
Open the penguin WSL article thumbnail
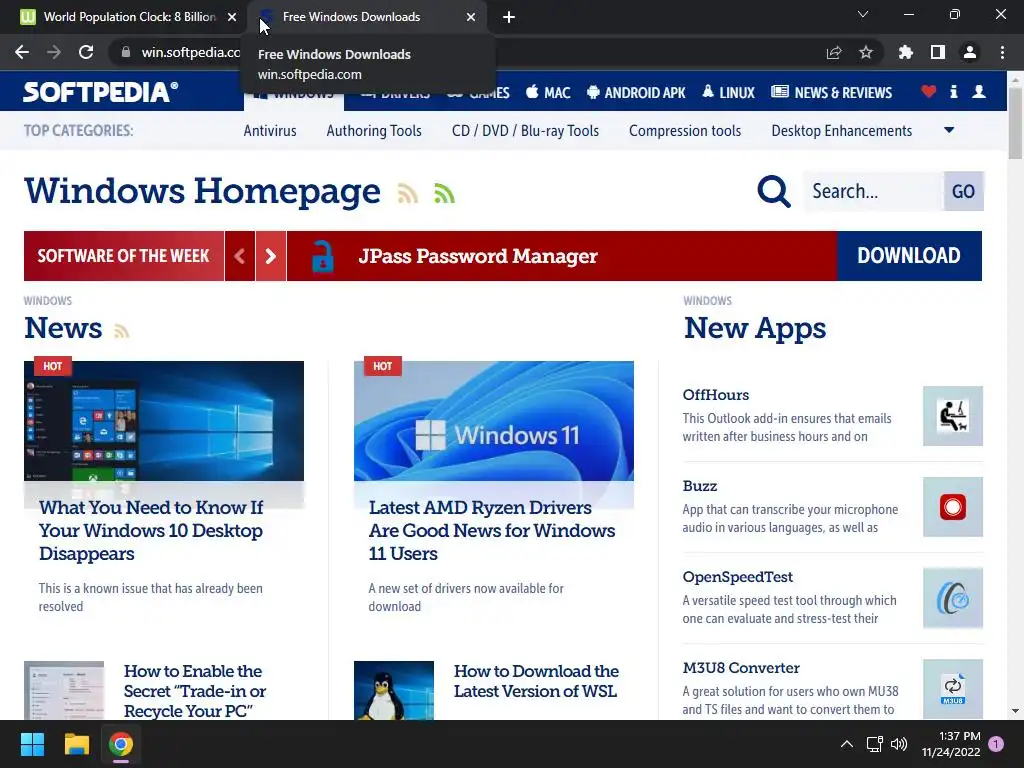coord(394,690)
